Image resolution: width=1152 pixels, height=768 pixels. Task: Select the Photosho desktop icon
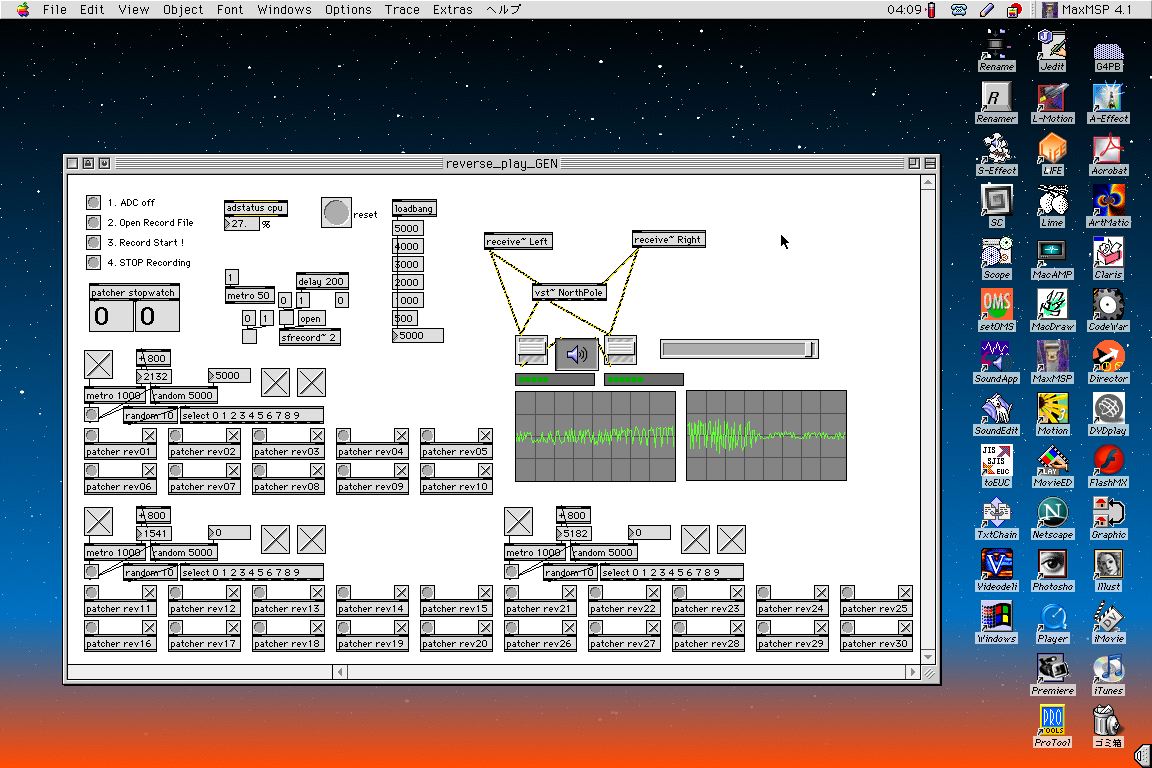(1052, 571)
